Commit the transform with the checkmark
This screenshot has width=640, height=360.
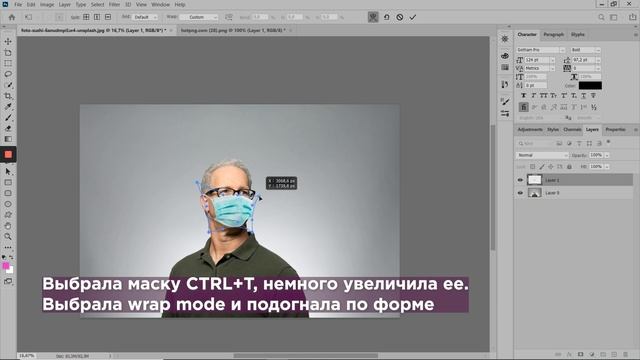click(413, 17)
